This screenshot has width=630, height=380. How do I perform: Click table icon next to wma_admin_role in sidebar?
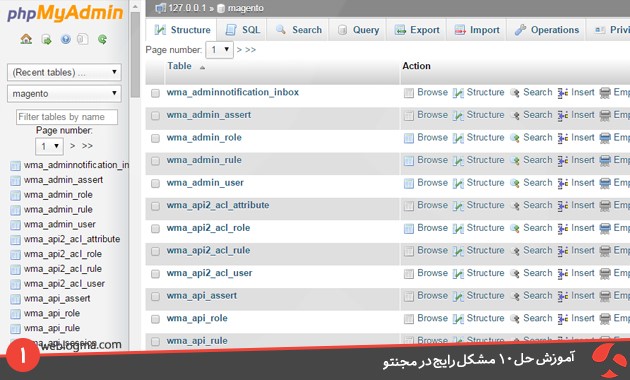click(15, 195)
